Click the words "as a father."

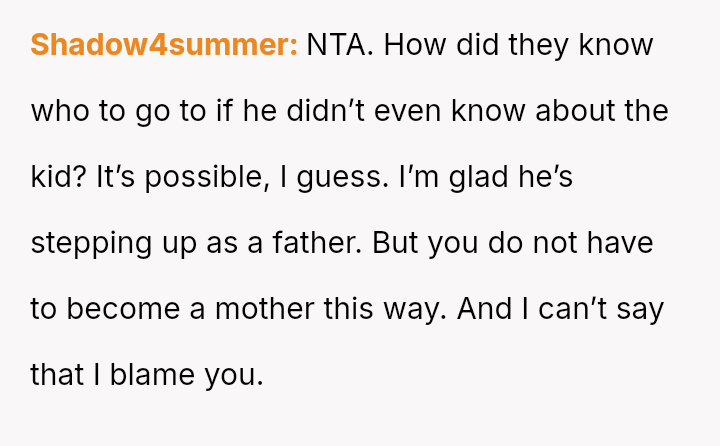click(x=284, y=243)
